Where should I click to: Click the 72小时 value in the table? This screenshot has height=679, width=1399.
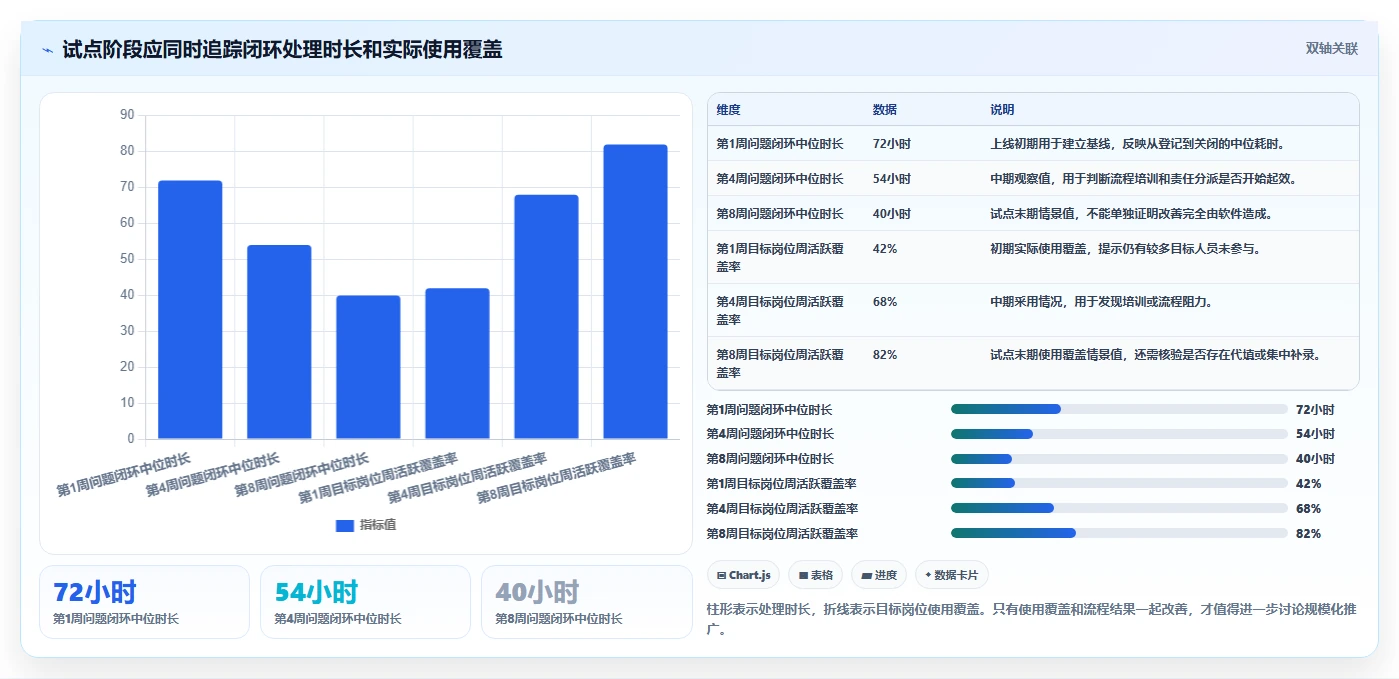click(891, 144)
